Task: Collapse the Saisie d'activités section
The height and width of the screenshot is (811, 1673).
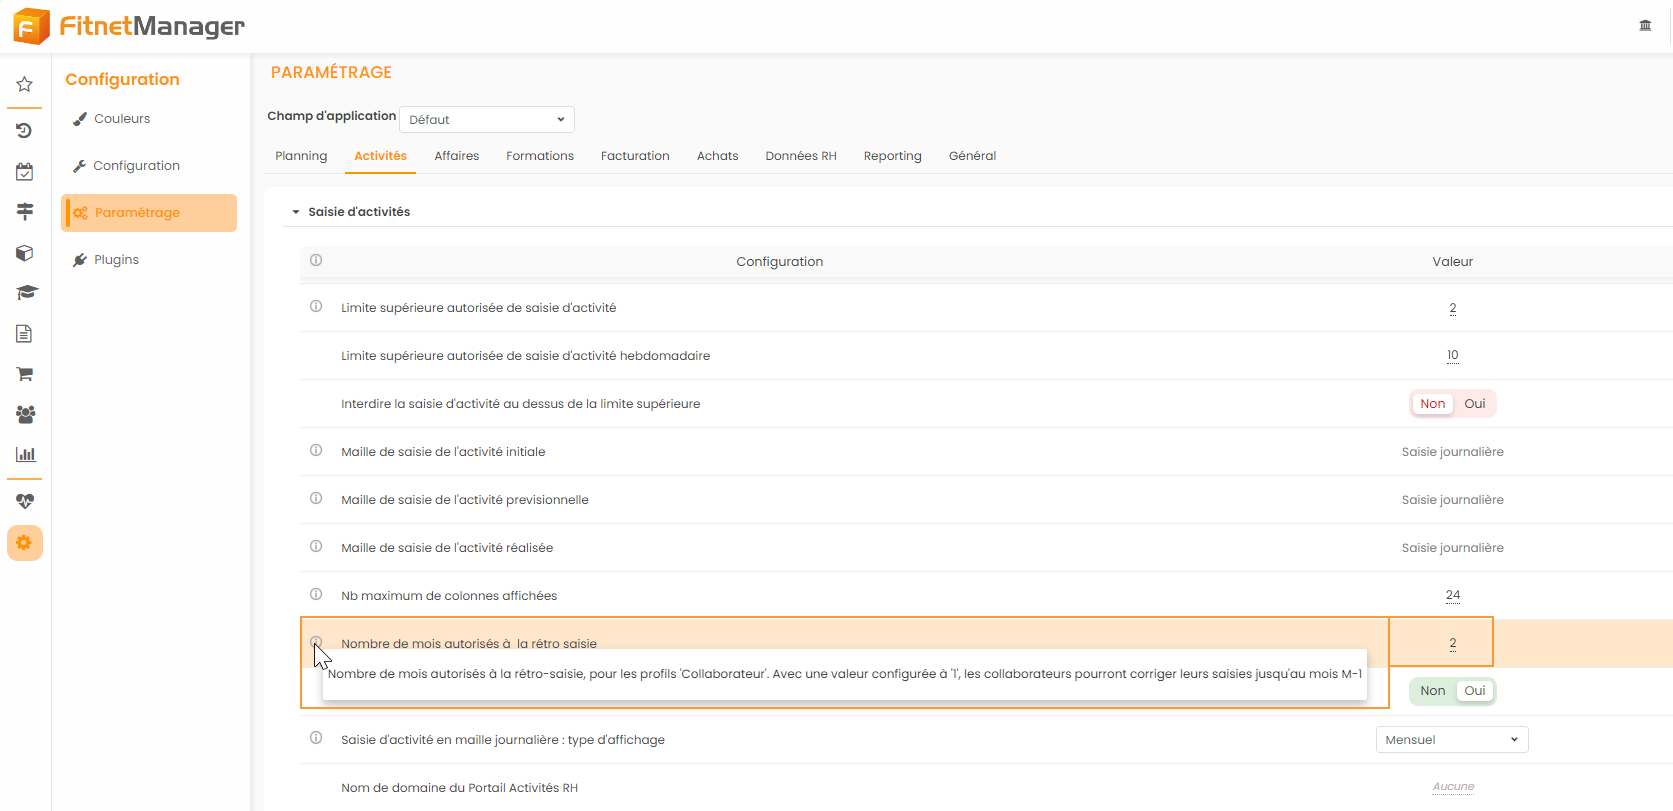Action: (x=296, y=212)
